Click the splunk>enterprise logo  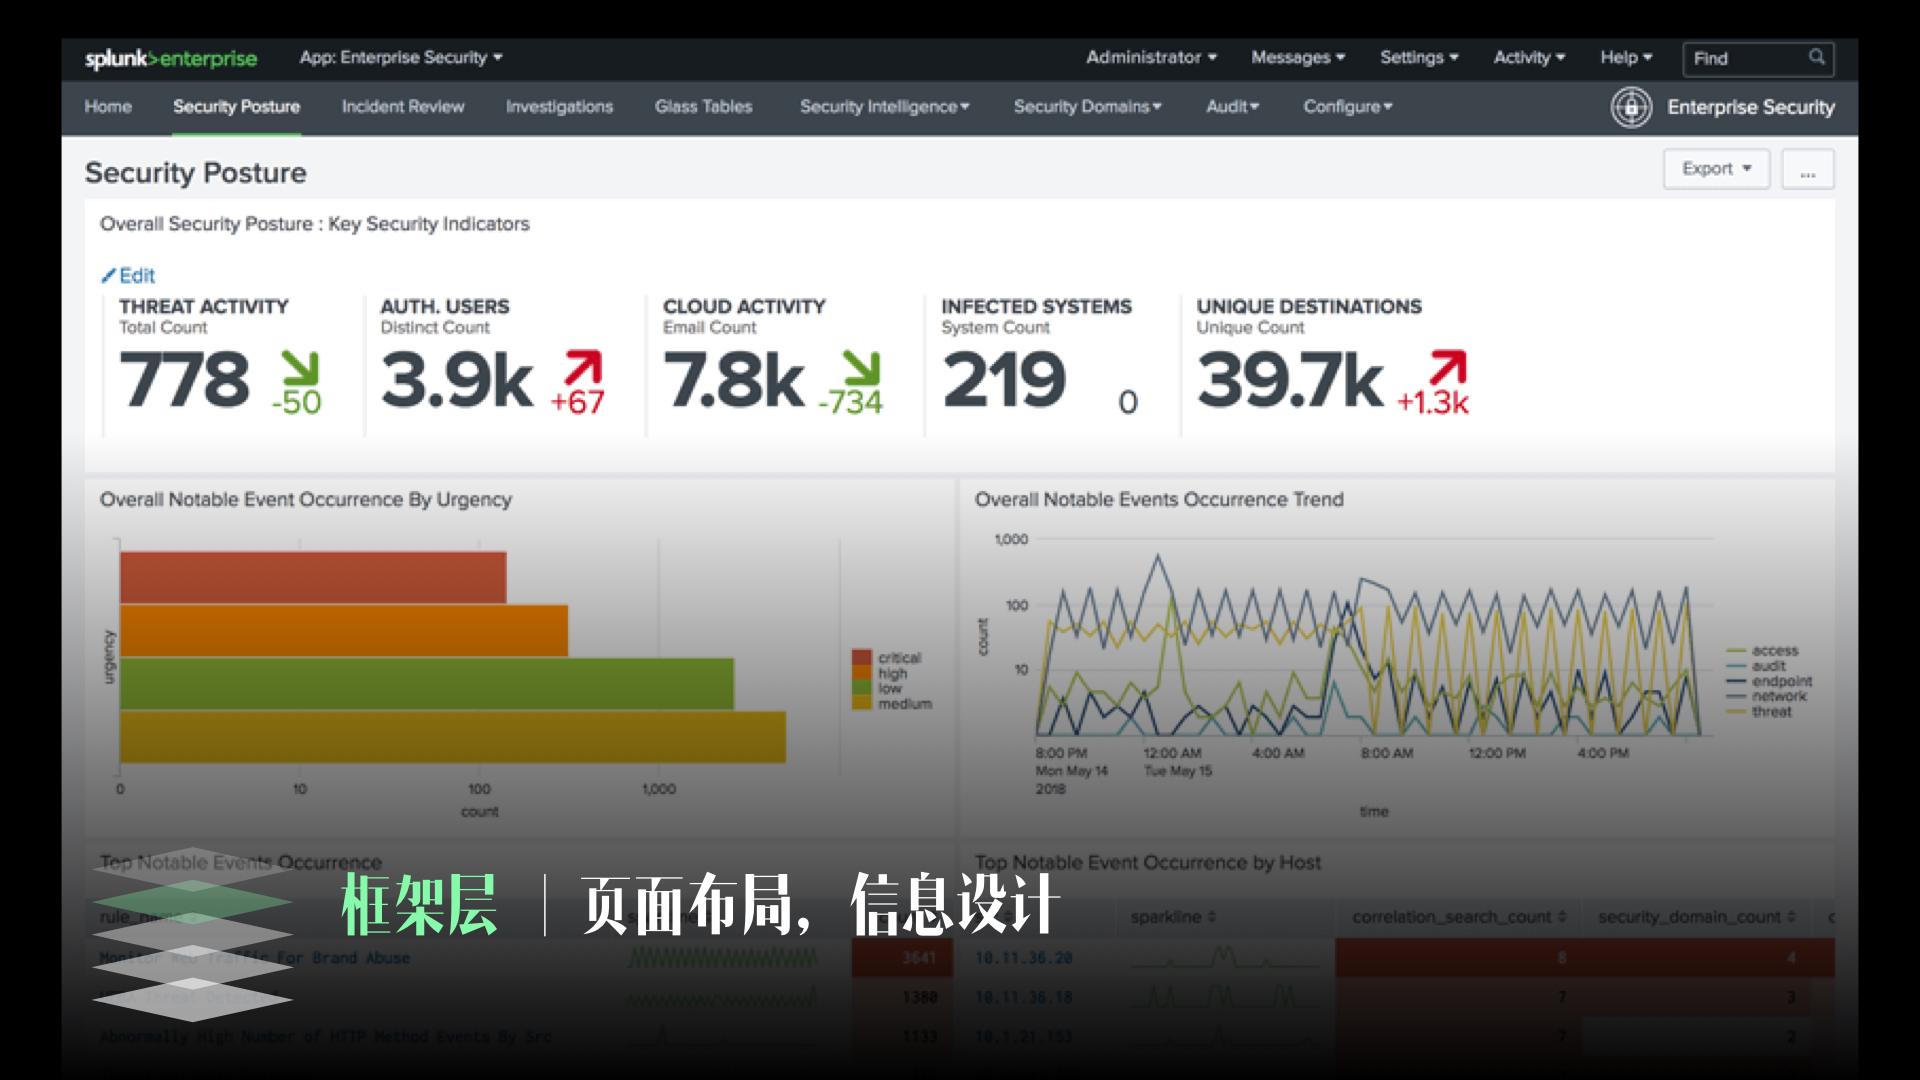170,58
